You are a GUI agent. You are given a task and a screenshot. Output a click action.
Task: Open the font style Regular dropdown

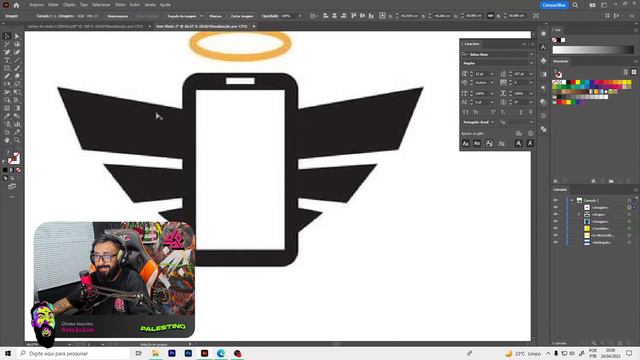[531, 63]
